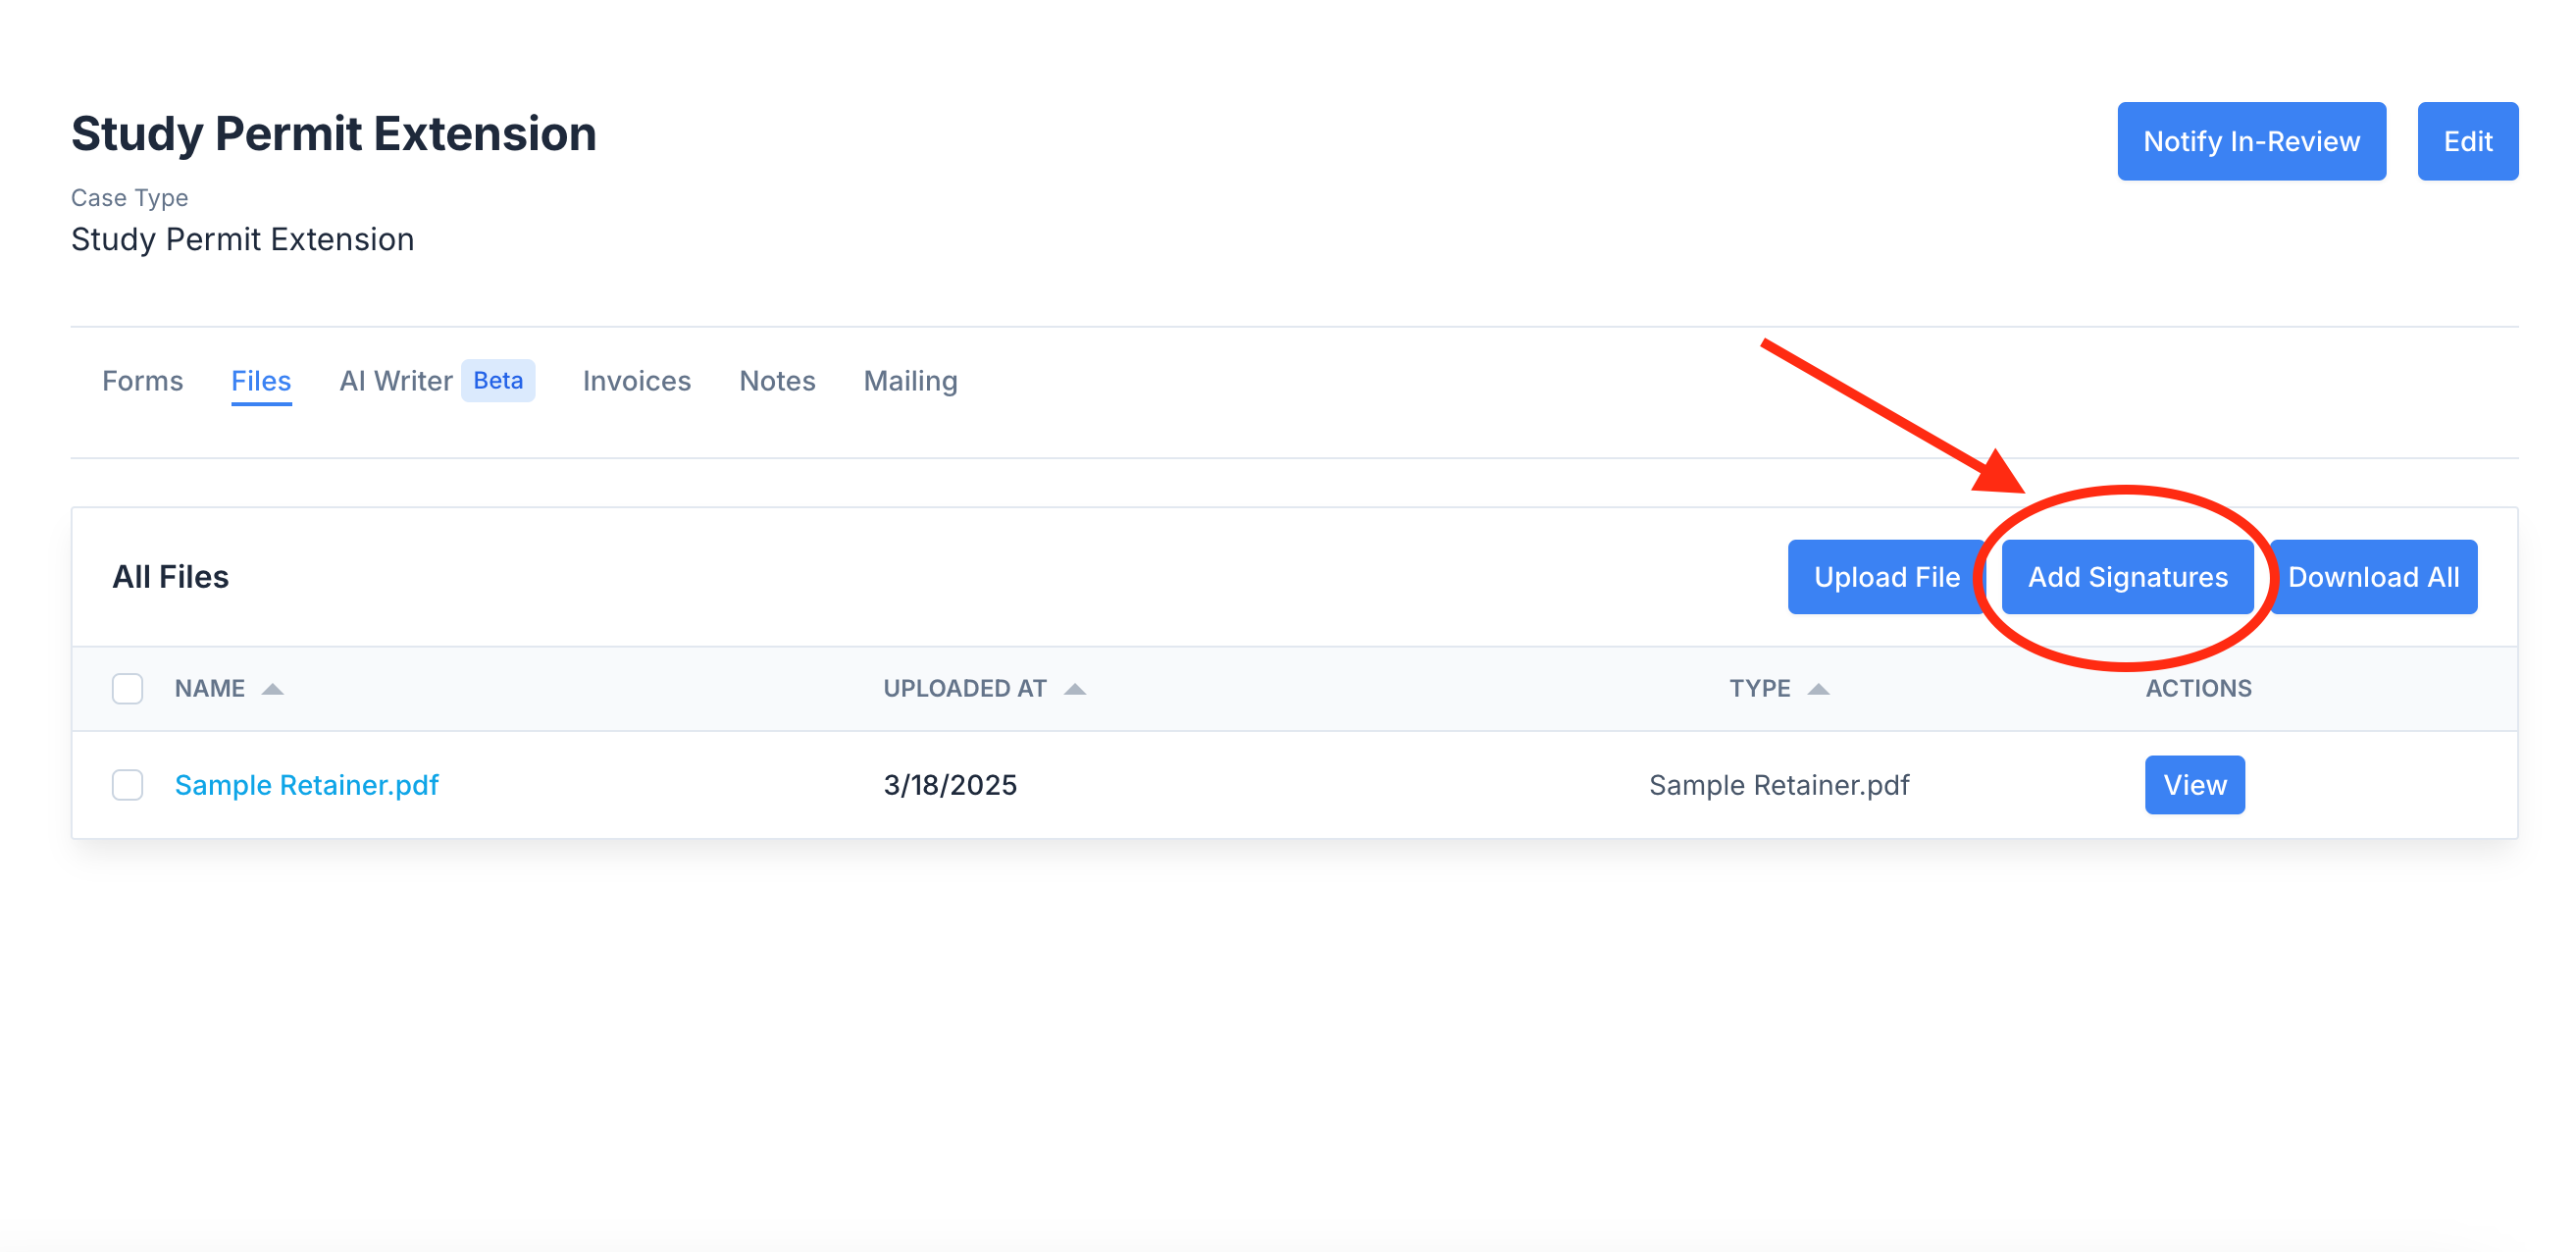
Task: Sort by Name using its arrow
Action: 272,689
